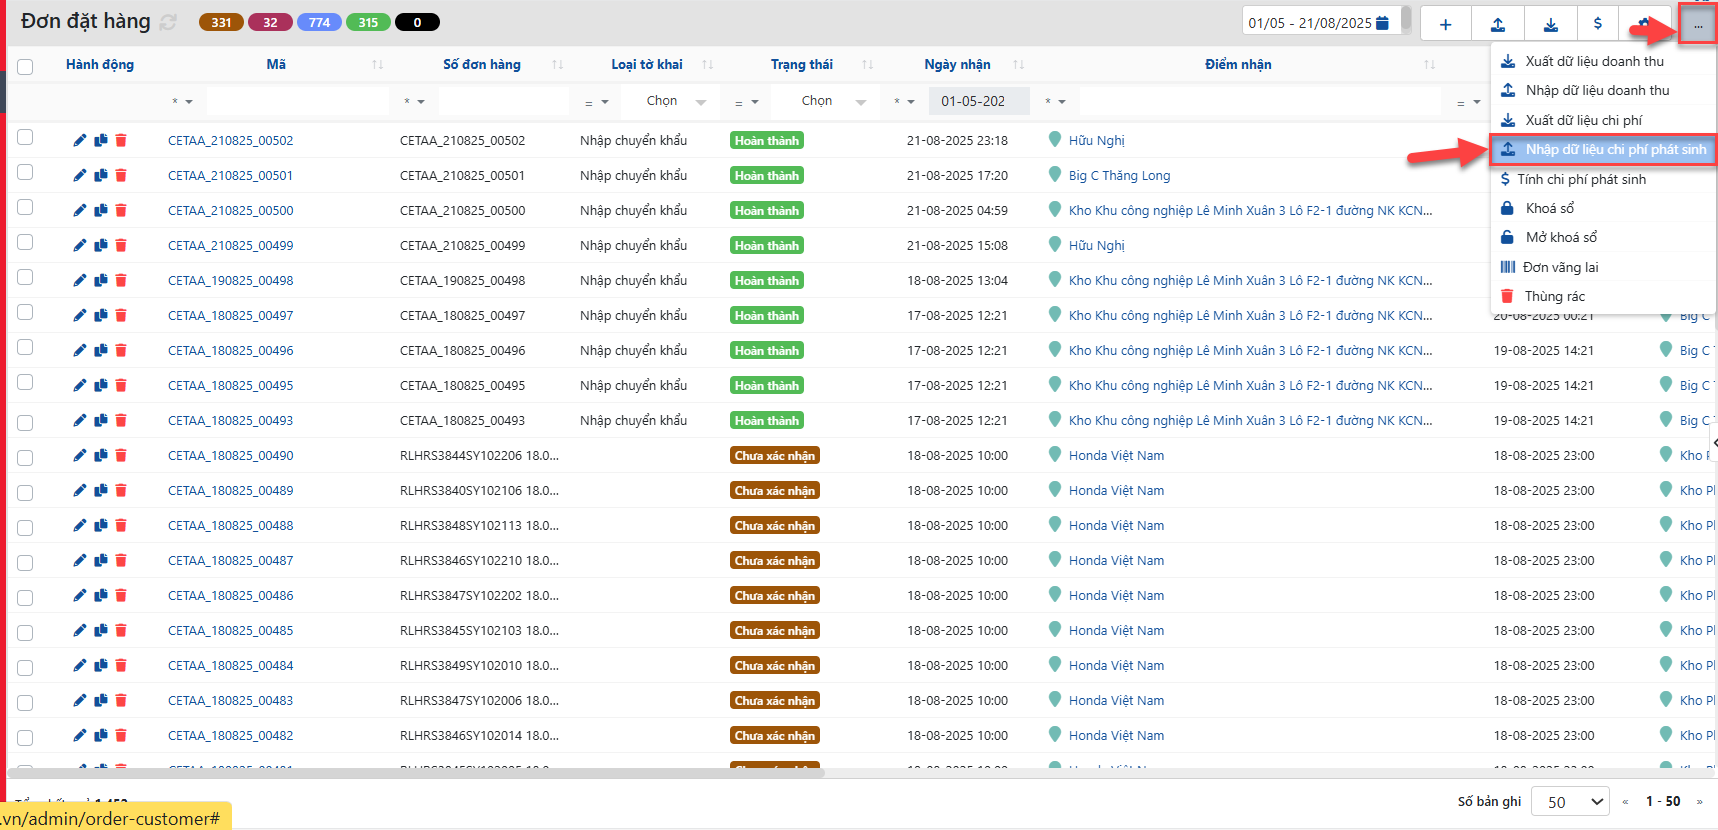
Task: Edit order CETAA_180825_00484 with pencil icon
Action: pyautogui.click(x=80, y=665)
